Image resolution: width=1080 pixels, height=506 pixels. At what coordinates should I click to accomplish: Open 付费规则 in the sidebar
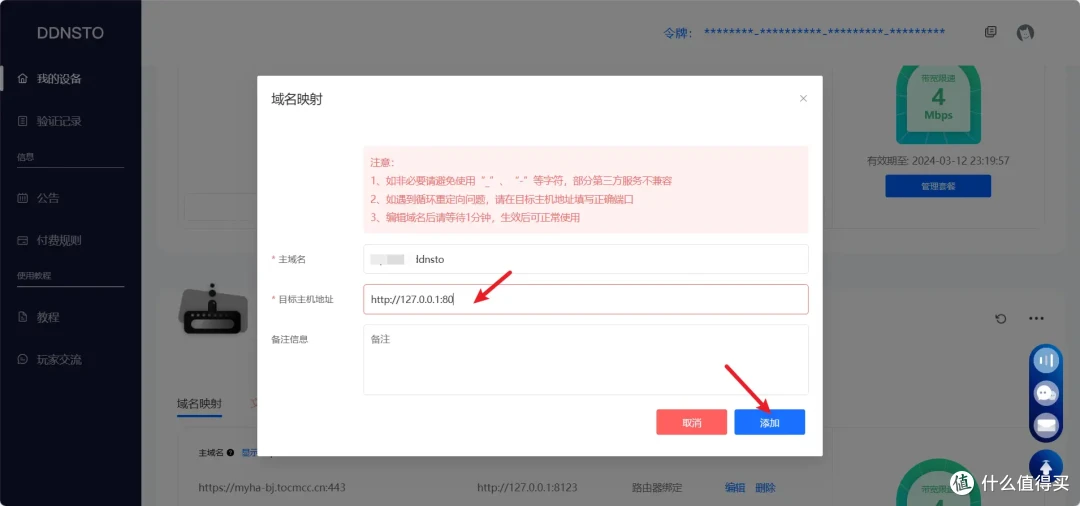59,241
